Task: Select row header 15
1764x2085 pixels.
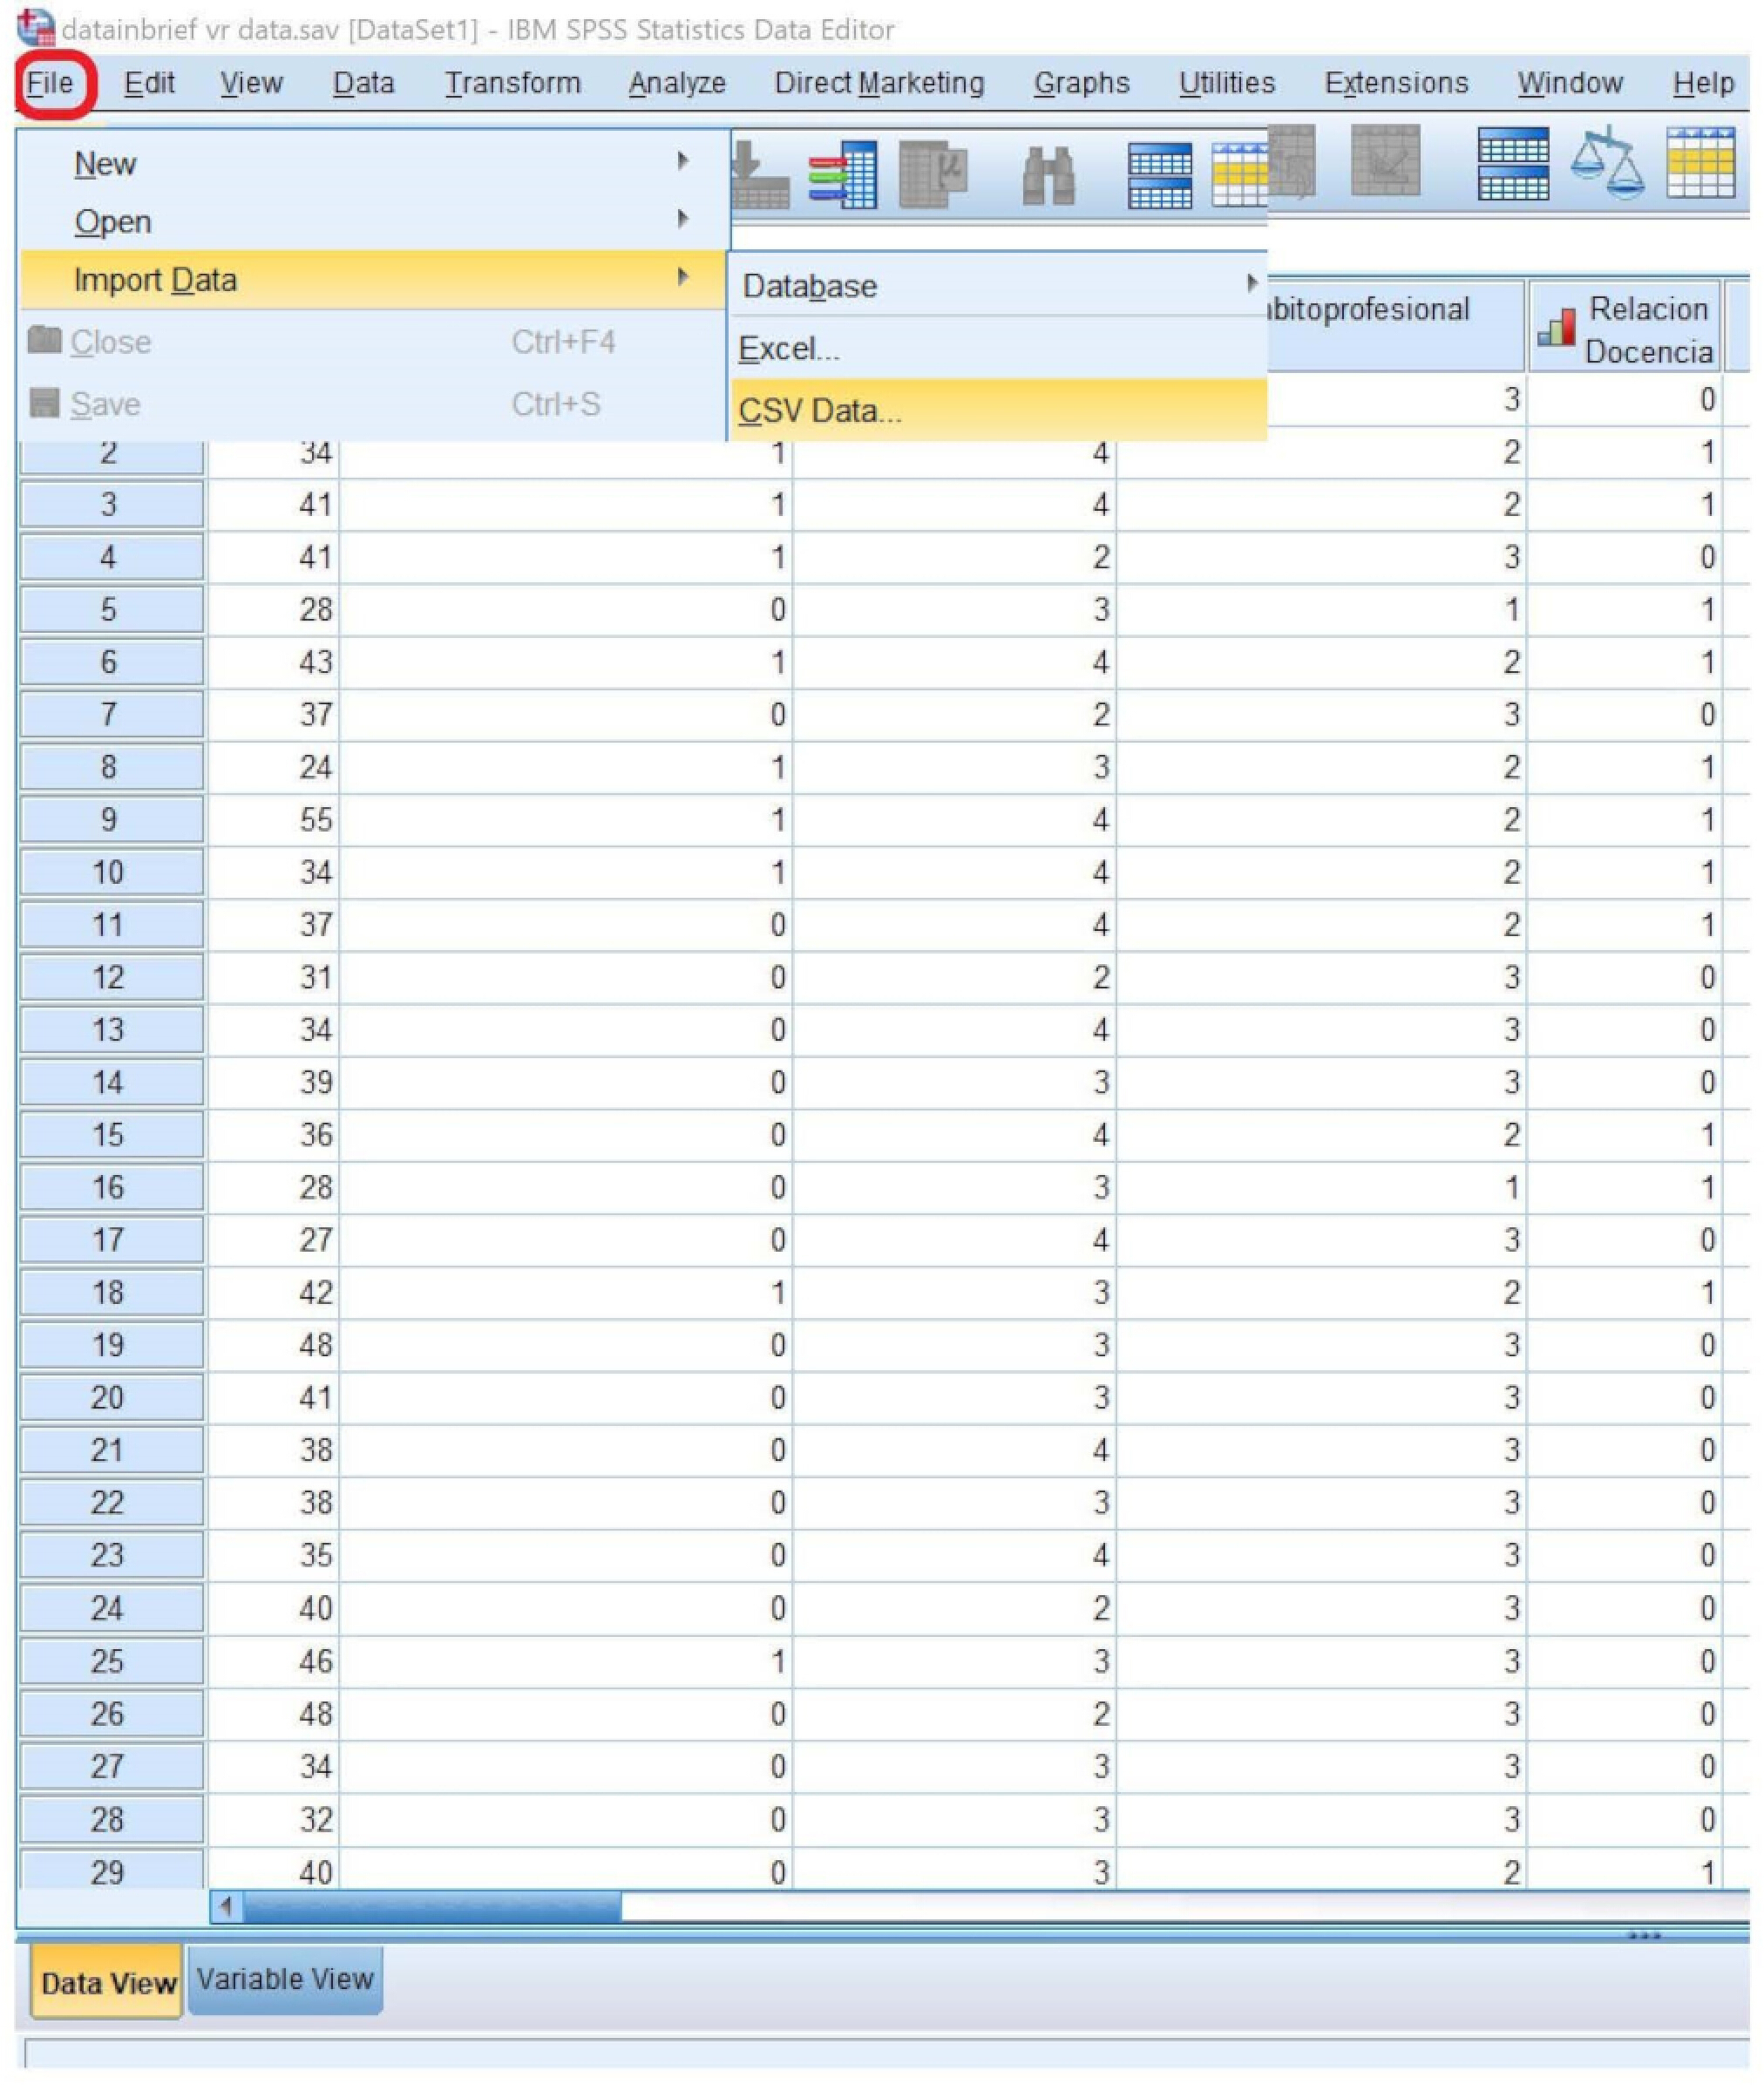Action: point(110,1134)
